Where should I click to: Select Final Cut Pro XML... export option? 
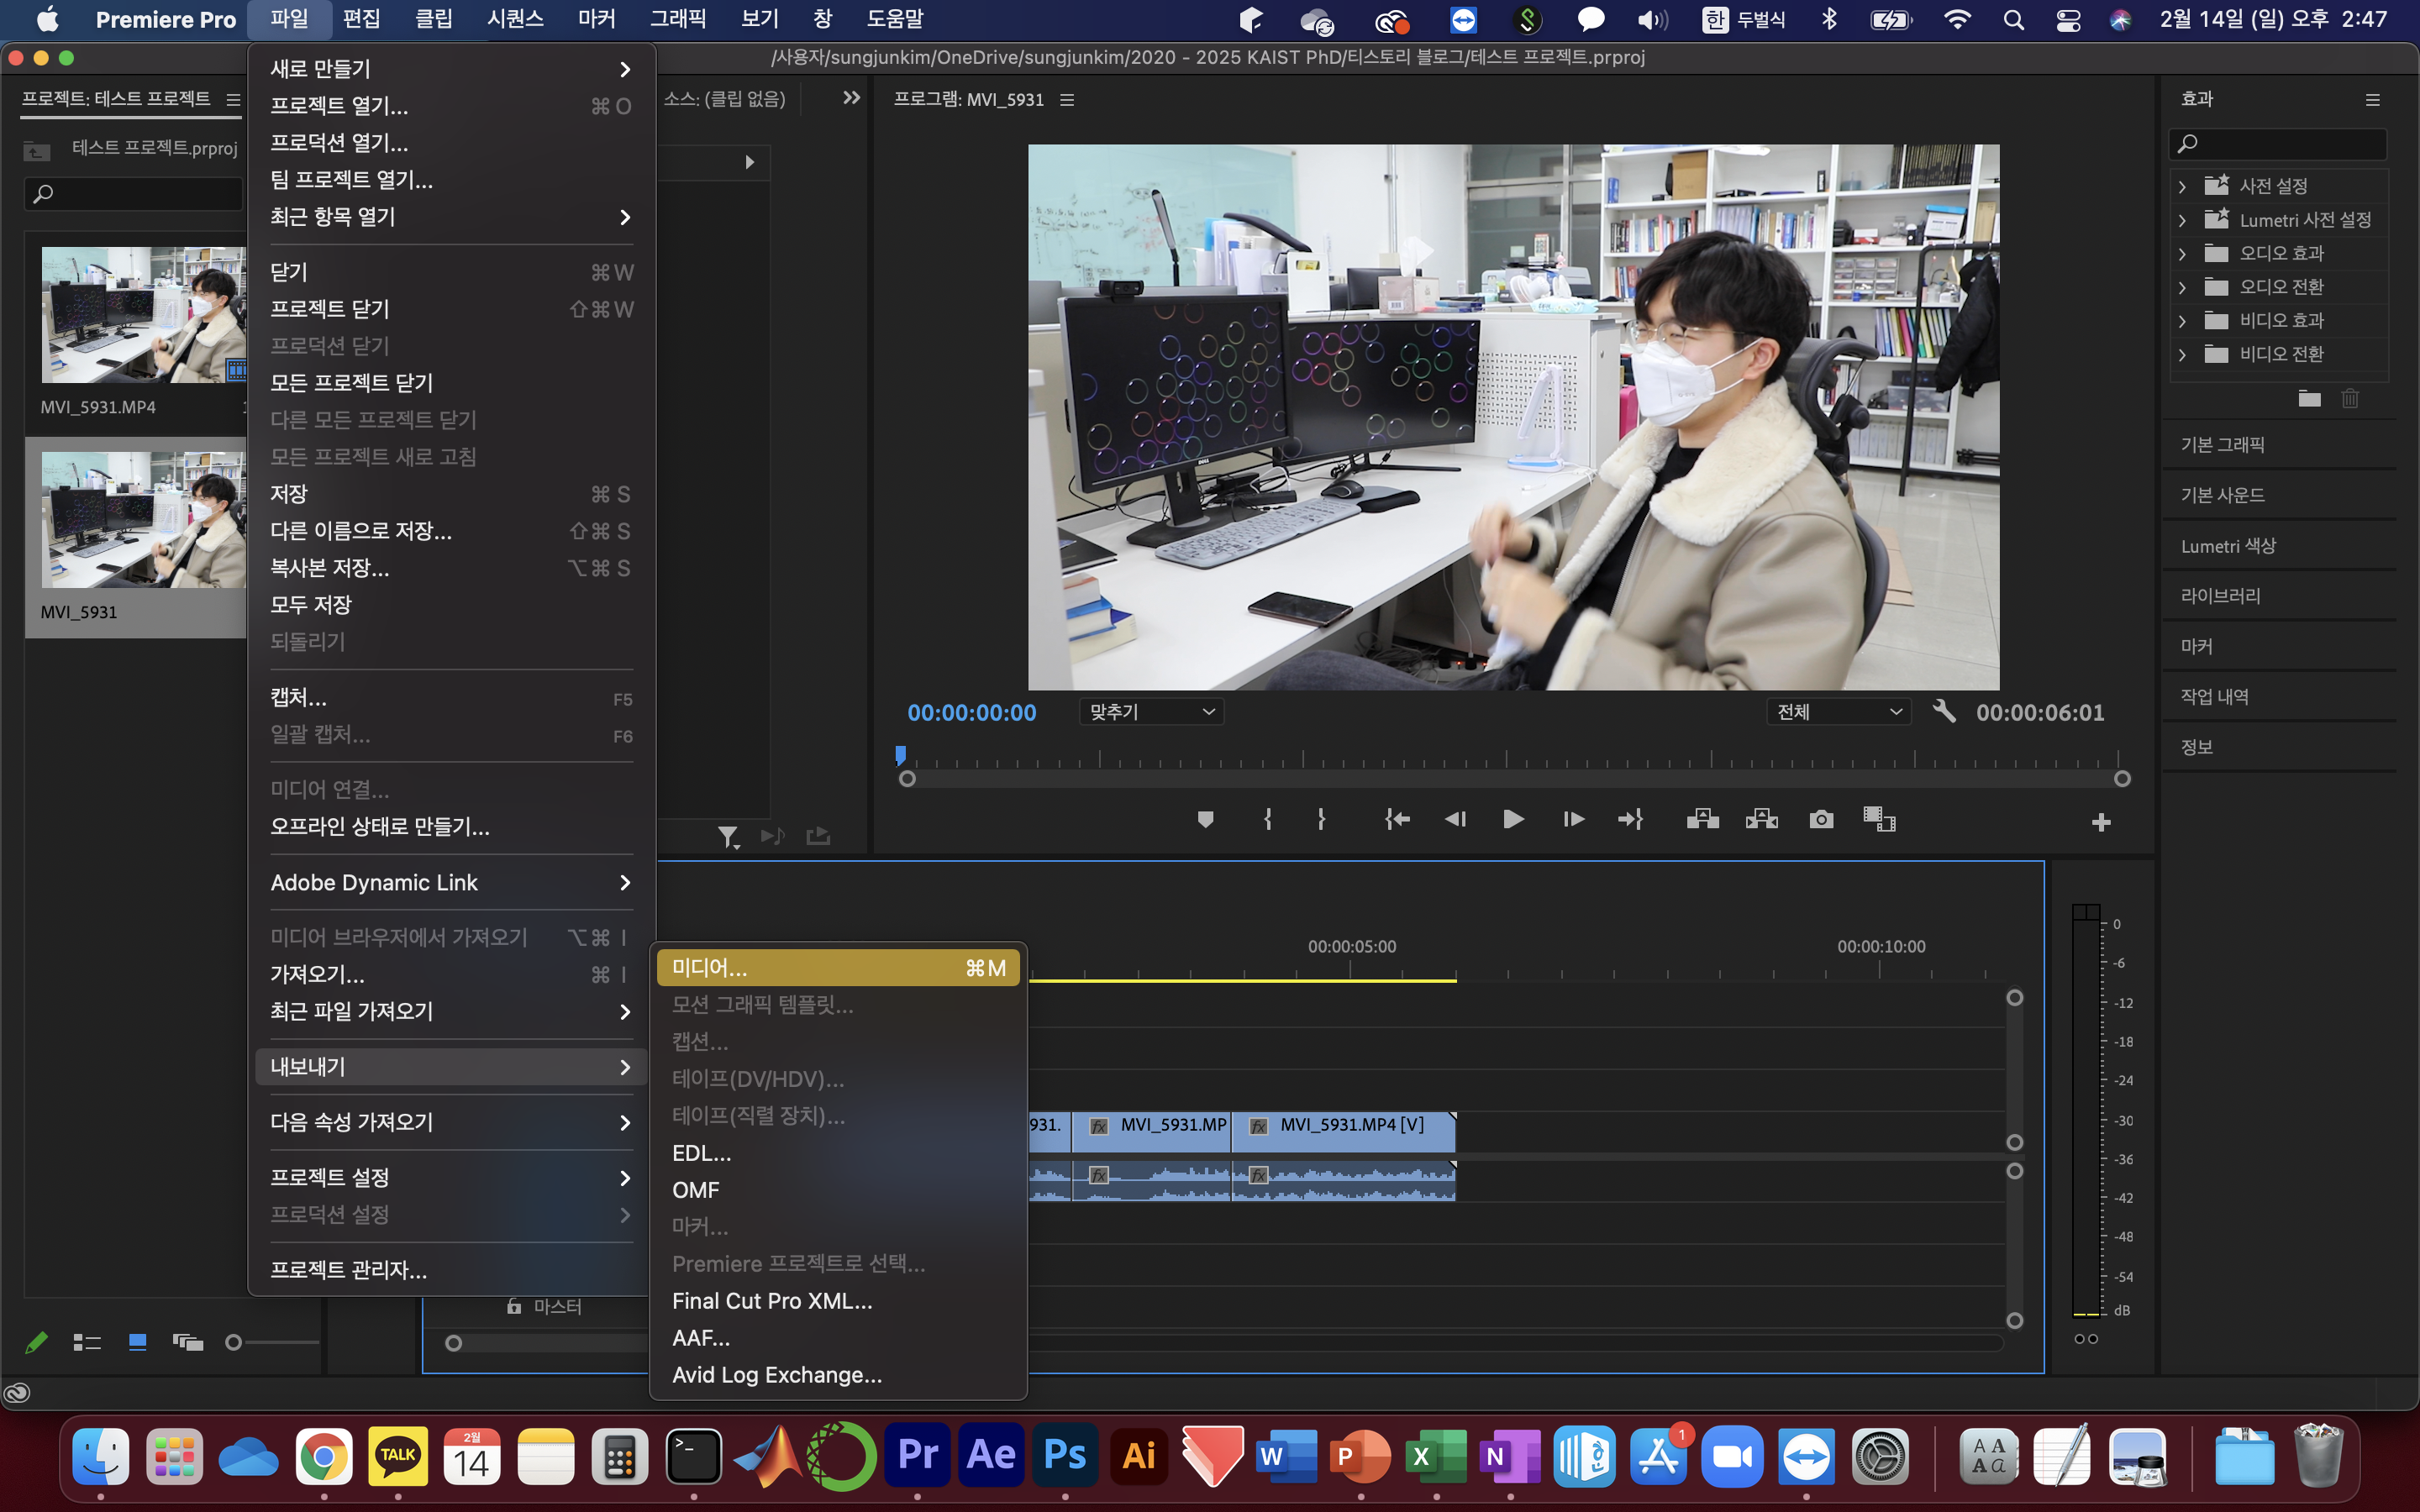[772, 1301]
